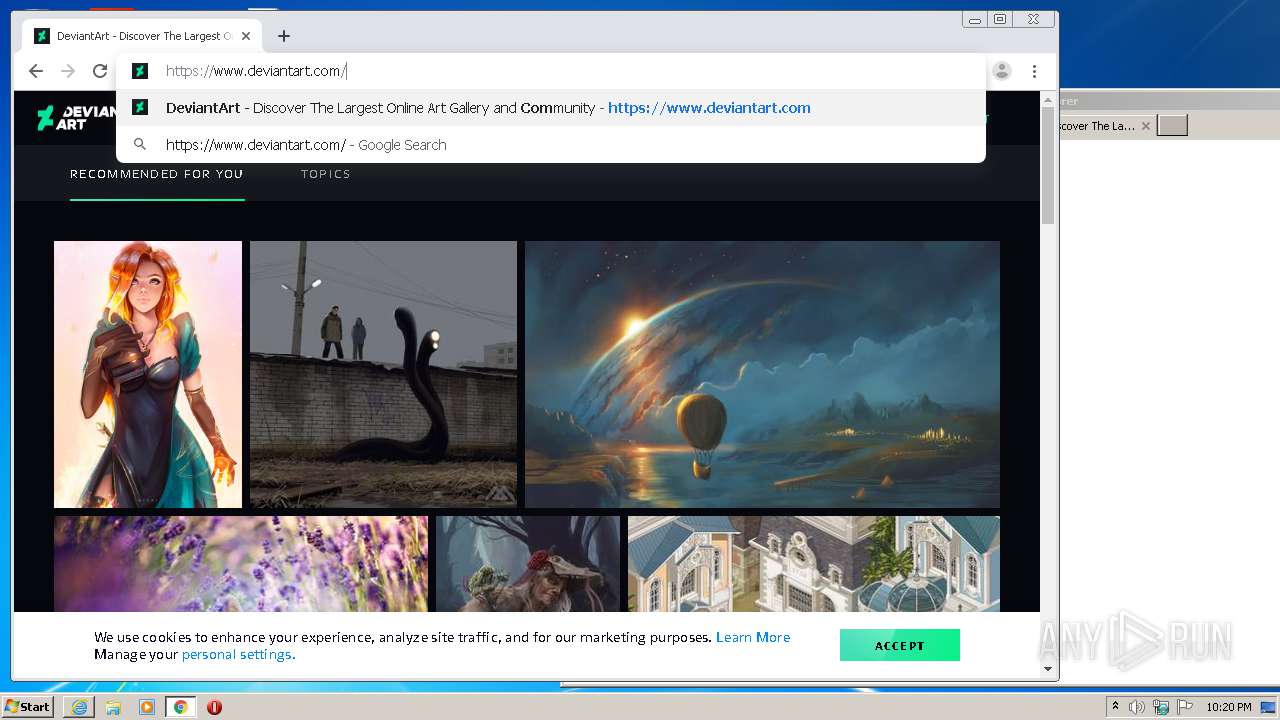Follow the Learn More cookie link
This screenshot has height=720, width=1280.
[753, 637]
